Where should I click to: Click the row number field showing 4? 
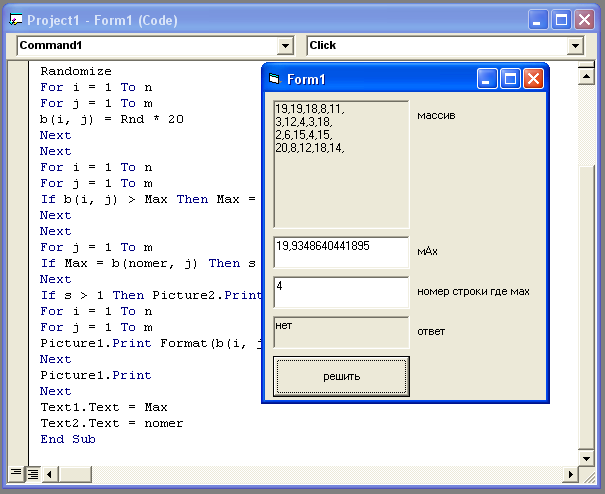[341, 292]
